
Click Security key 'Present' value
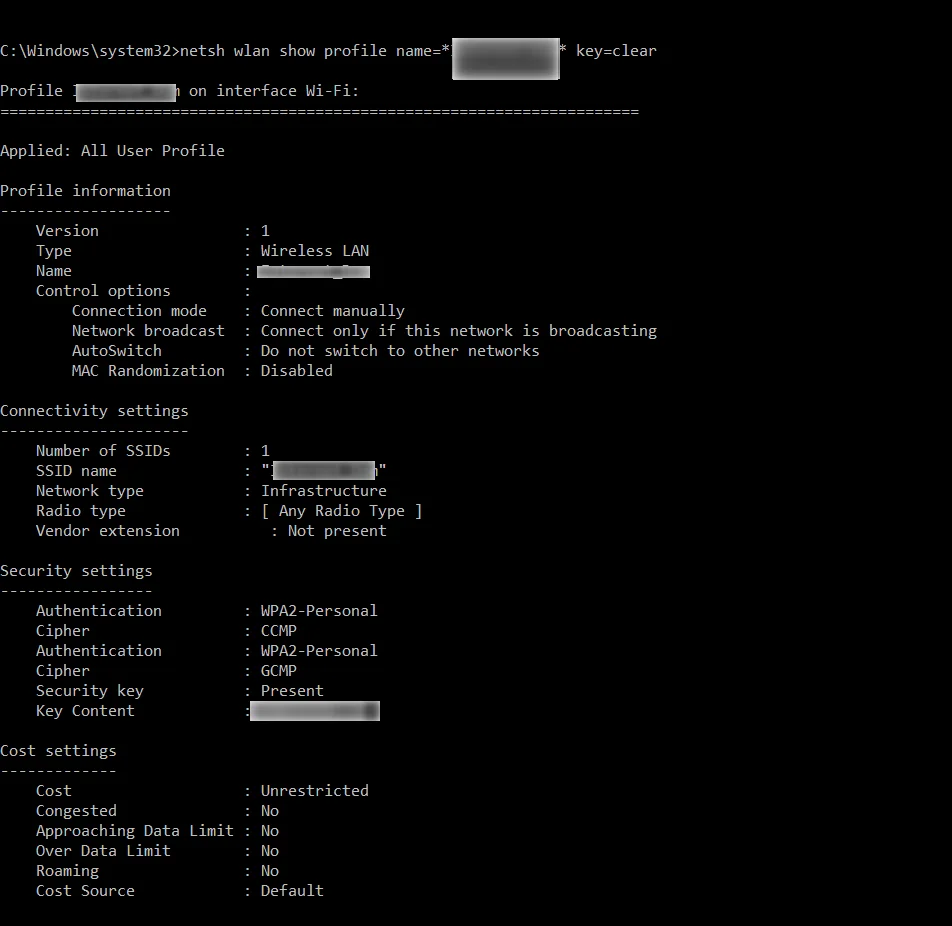pos(292,691)
